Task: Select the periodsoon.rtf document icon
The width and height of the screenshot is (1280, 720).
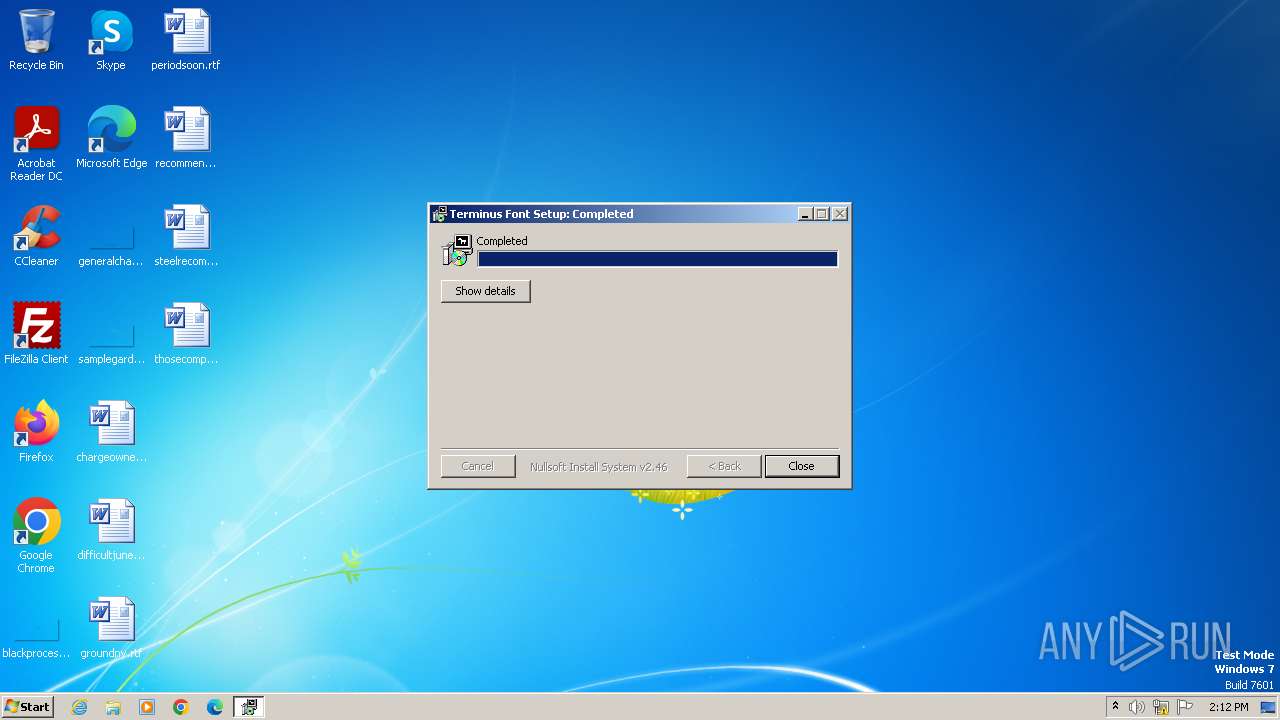Action: click(x=186, y=40)
